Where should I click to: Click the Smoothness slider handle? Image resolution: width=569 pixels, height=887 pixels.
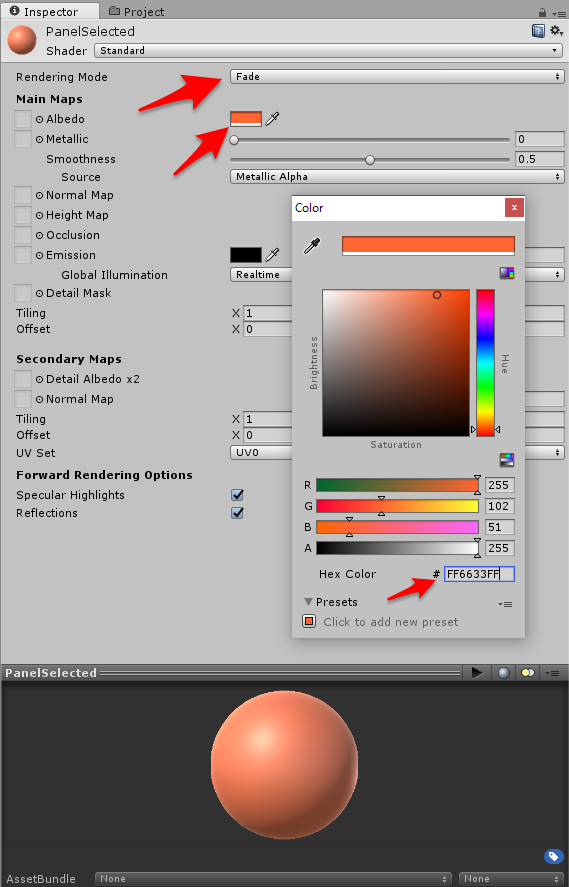[x=370, y=160]
